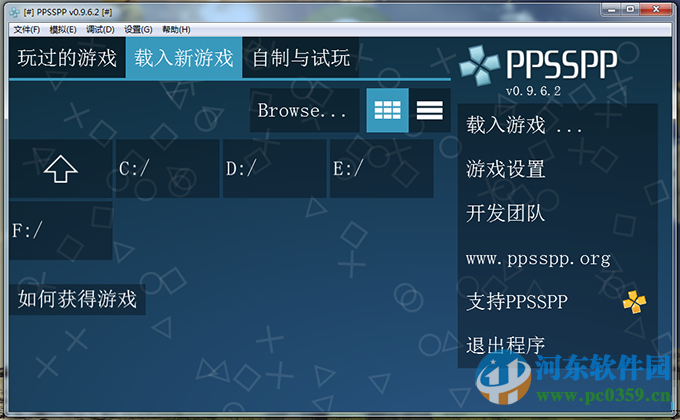Open 游戏设置 settings
The width and height of the screenshot is (680, 420).
[558, 169]
